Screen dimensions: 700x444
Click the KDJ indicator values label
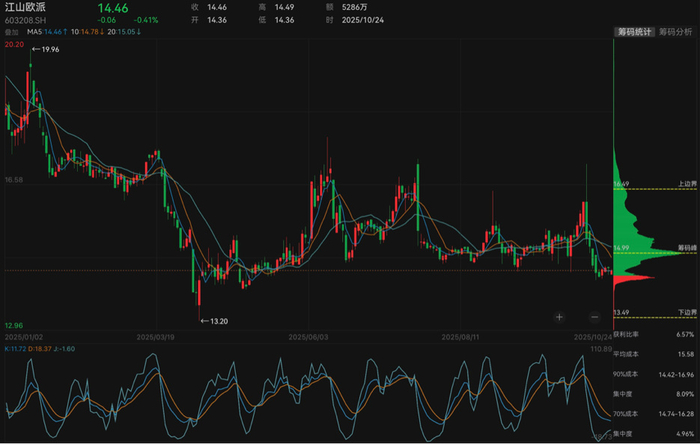click(38, 347)
